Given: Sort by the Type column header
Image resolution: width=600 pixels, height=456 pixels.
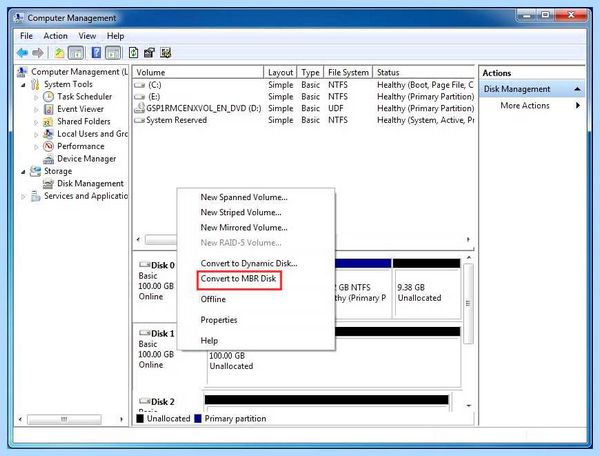Looking at the screenshot, I should coord(310,72).
